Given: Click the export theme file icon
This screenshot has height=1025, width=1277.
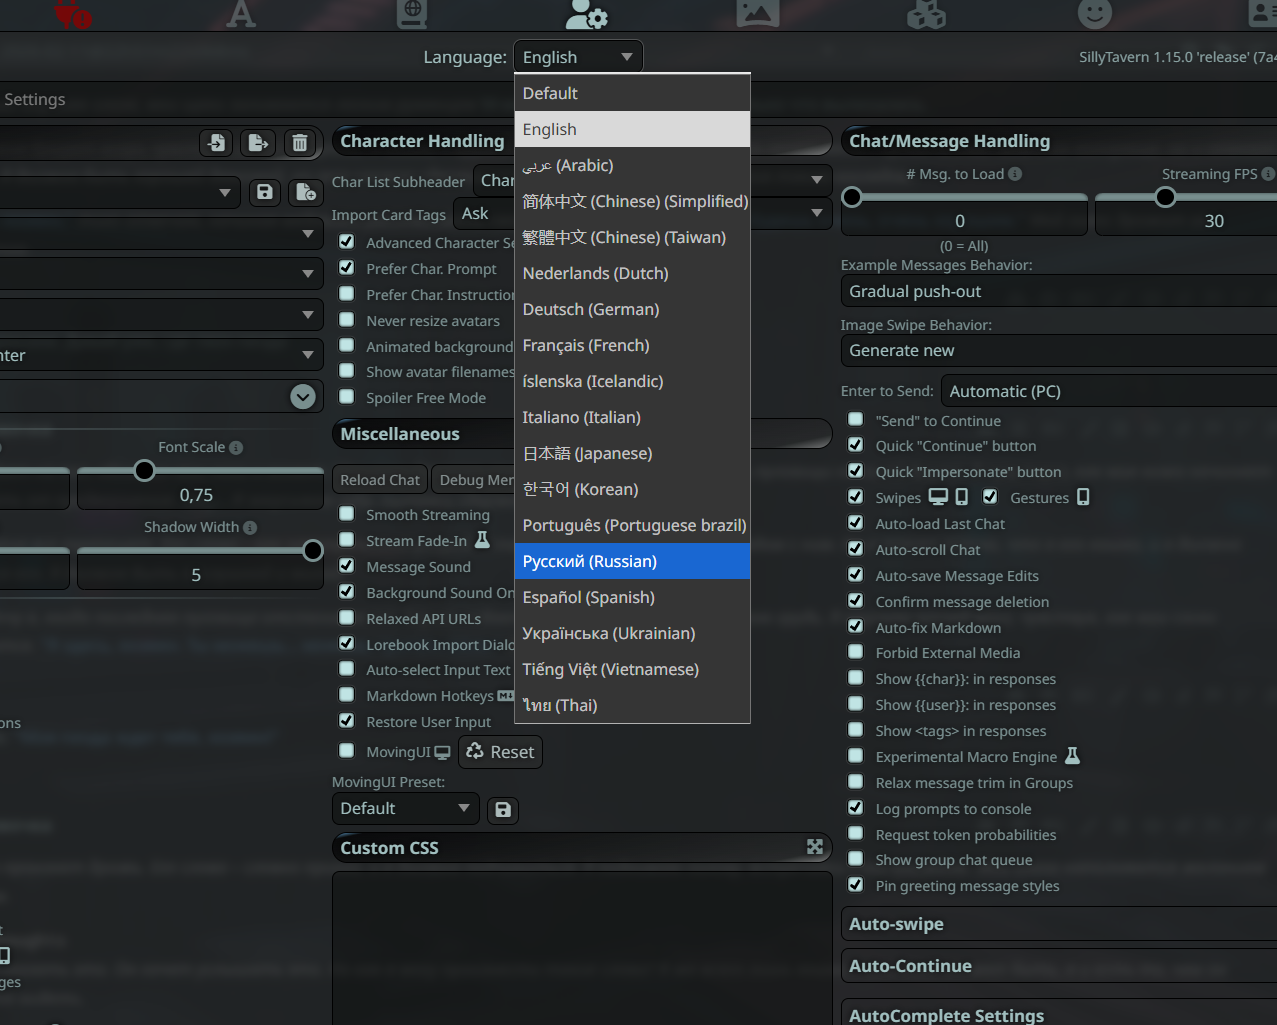Looking at the screenshot, I should (258, 143).
